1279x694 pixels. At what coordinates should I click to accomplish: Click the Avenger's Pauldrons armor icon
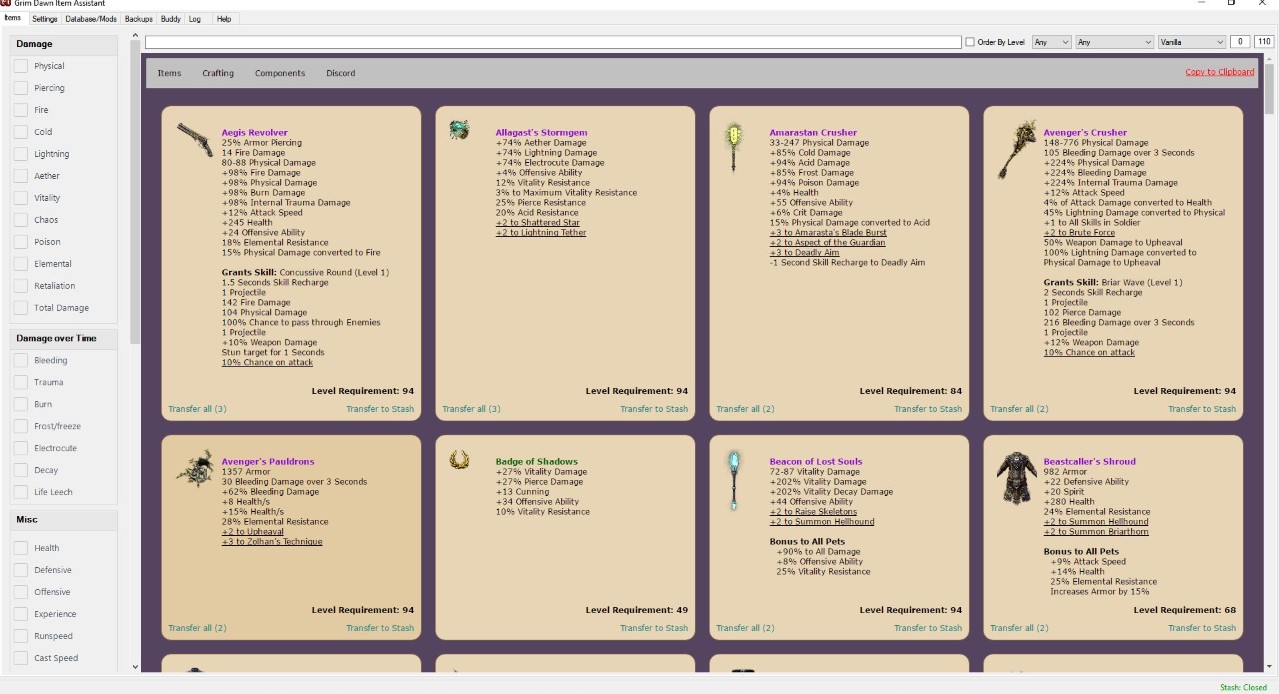(195, 468)
